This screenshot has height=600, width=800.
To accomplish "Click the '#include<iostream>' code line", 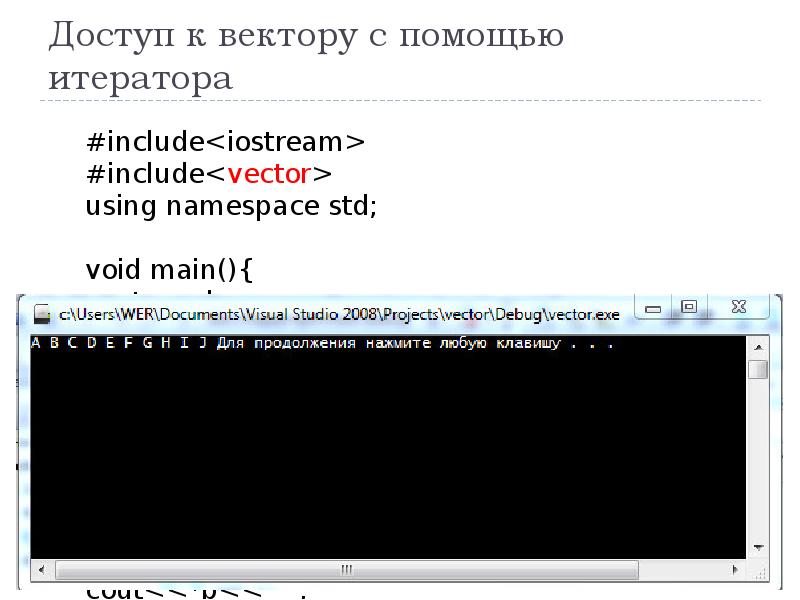I will (x=225, y=141).
